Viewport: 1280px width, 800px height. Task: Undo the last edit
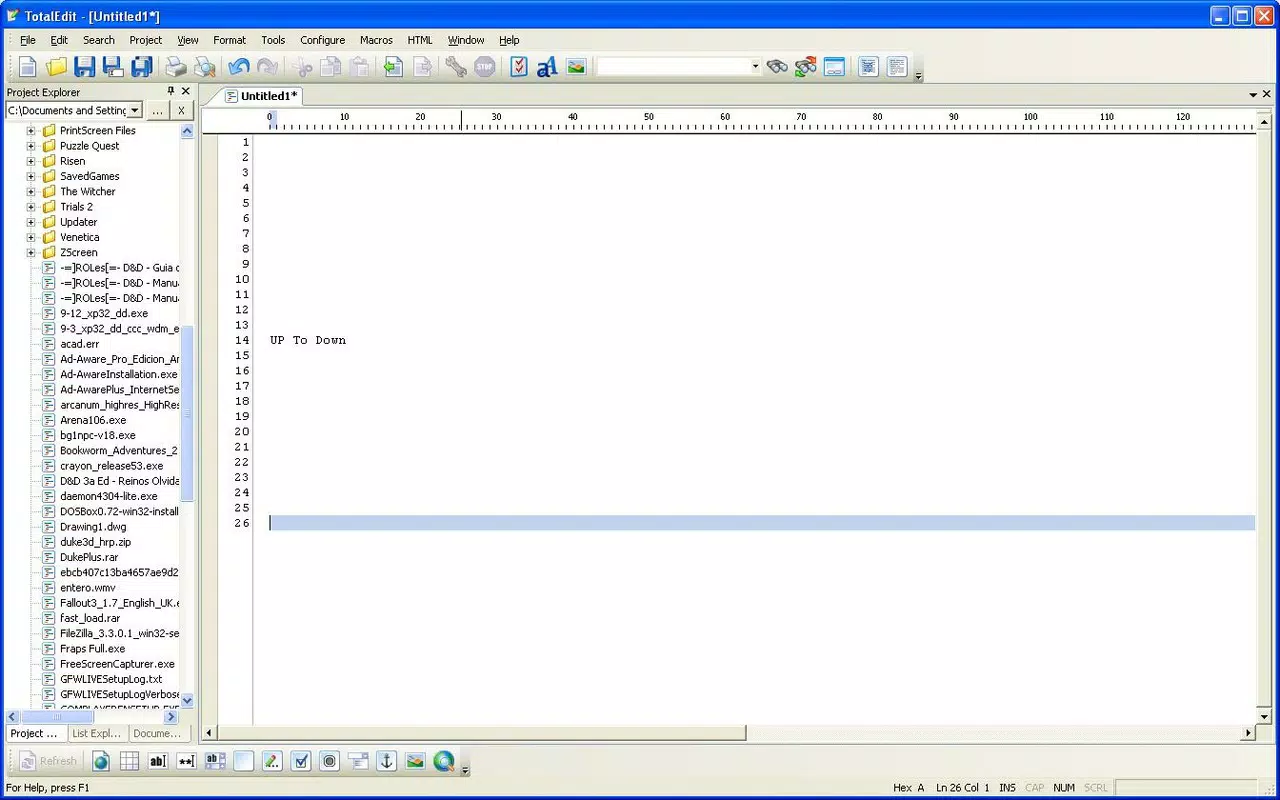click(239, 67)
